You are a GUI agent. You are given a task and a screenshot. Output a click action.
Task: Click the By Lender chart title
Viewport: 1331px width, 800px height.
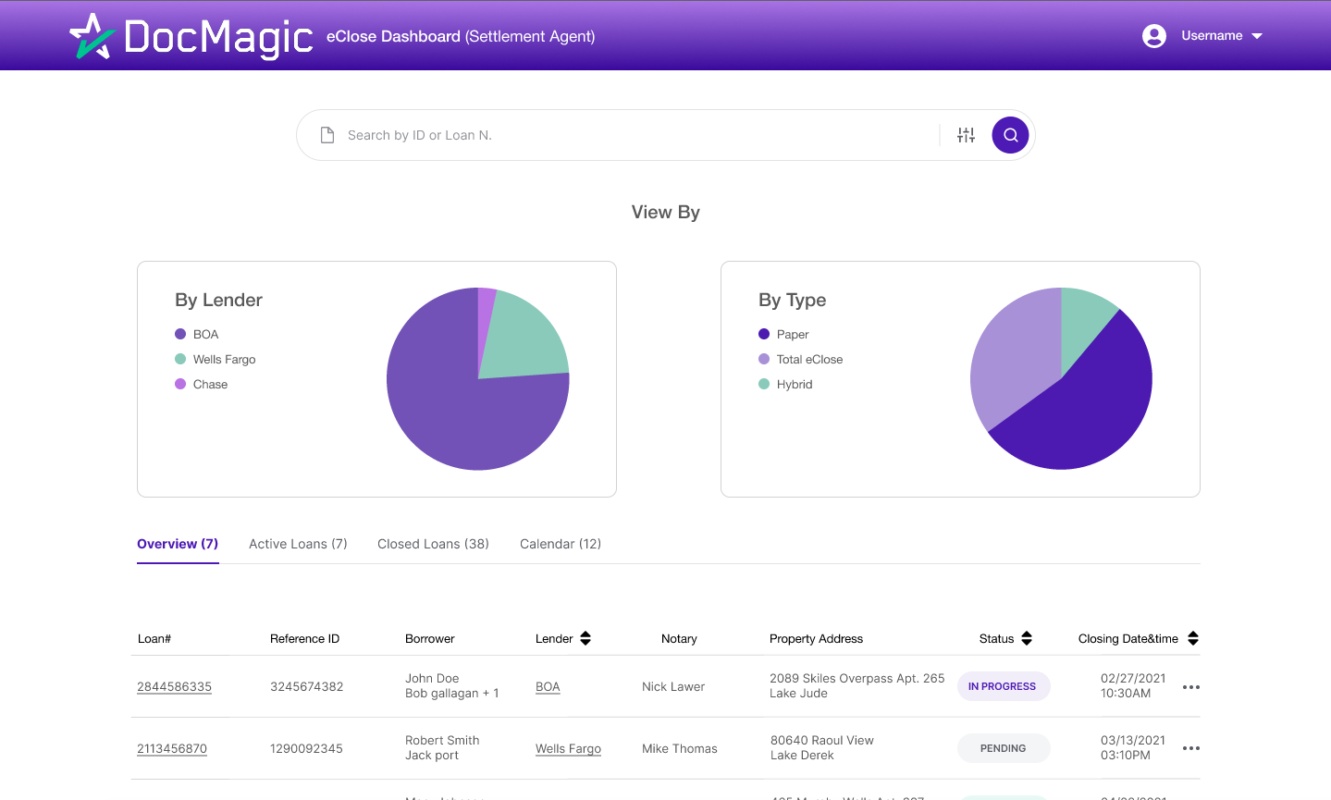click(219, 300)
